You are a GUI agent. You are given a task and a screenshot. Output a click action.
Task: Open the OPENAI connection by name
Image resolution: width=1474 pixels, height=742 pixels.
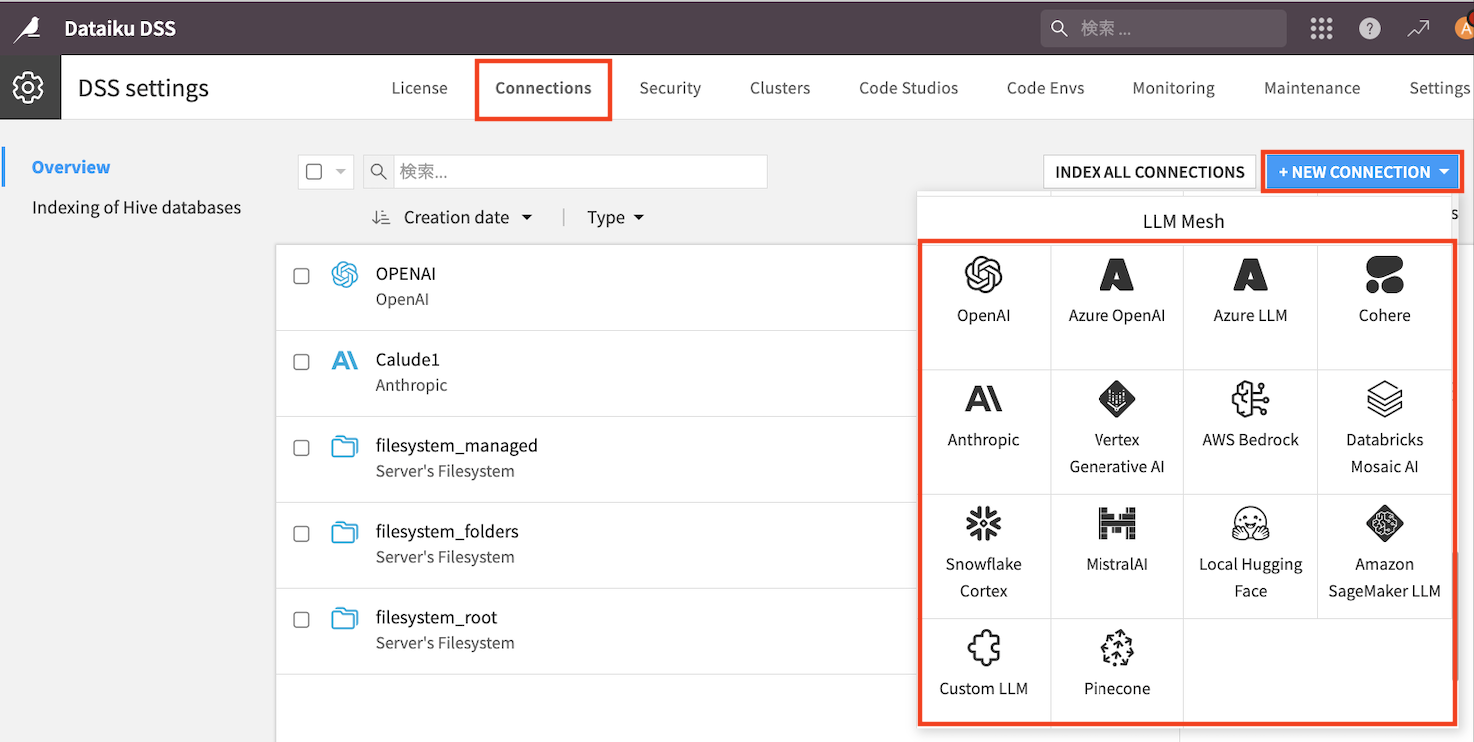pos(405,274)
